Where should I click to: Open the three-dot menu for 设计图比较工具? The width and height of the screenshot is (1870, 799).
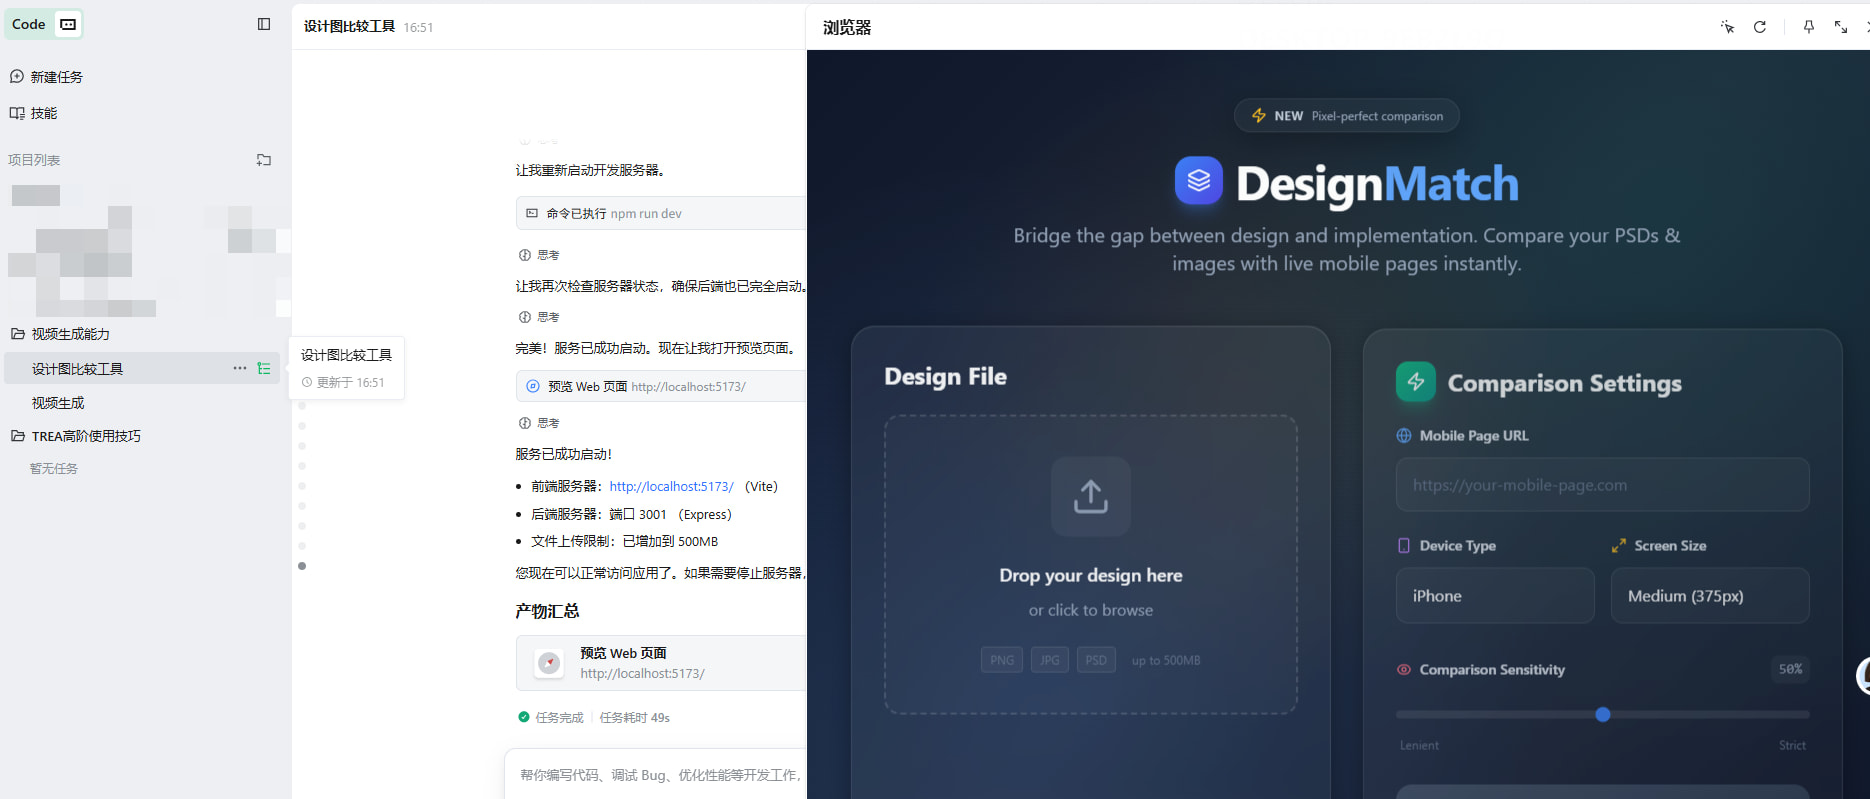pyautogui.click(x=240, y=368)
